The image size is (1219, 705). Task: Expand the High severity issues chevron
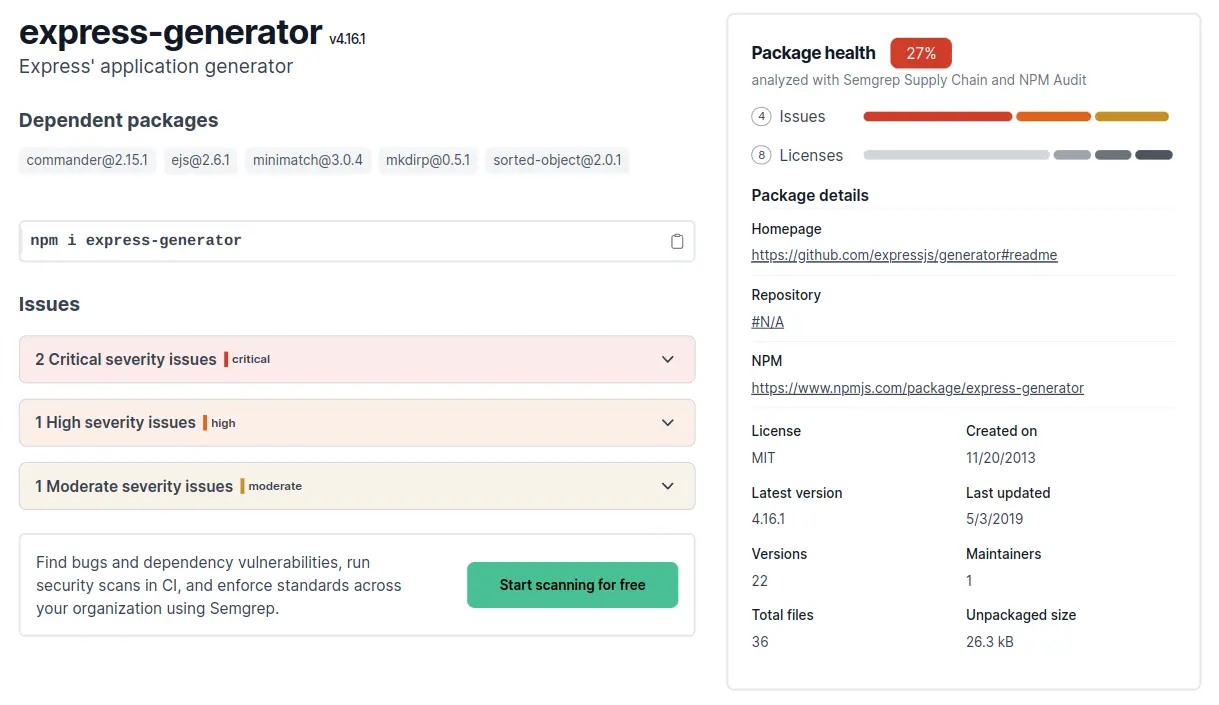[668, 422]
